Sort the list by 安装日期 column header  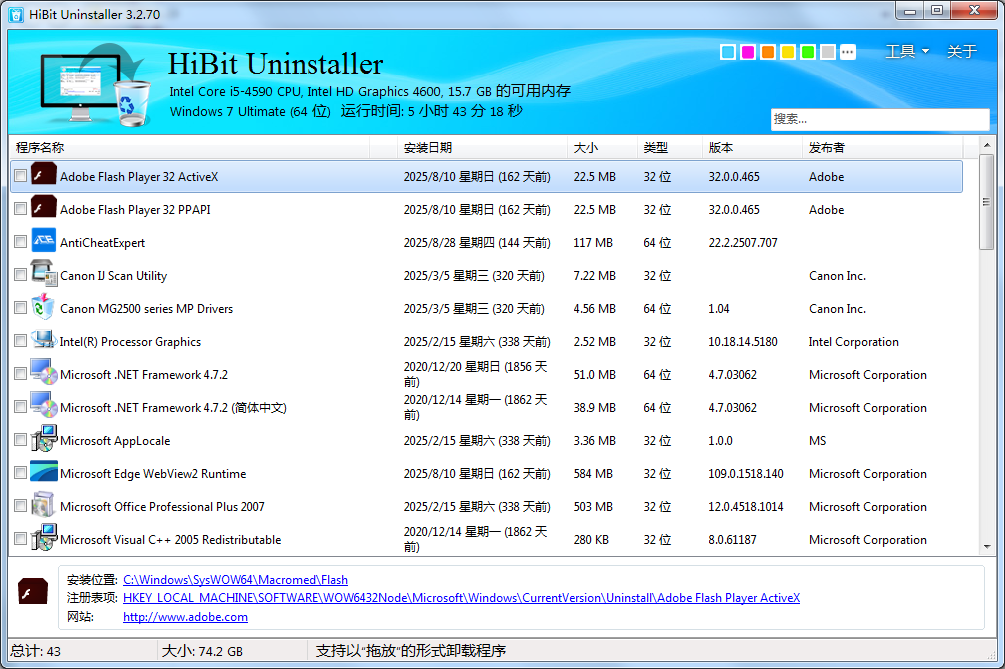[x=428, y=148]
